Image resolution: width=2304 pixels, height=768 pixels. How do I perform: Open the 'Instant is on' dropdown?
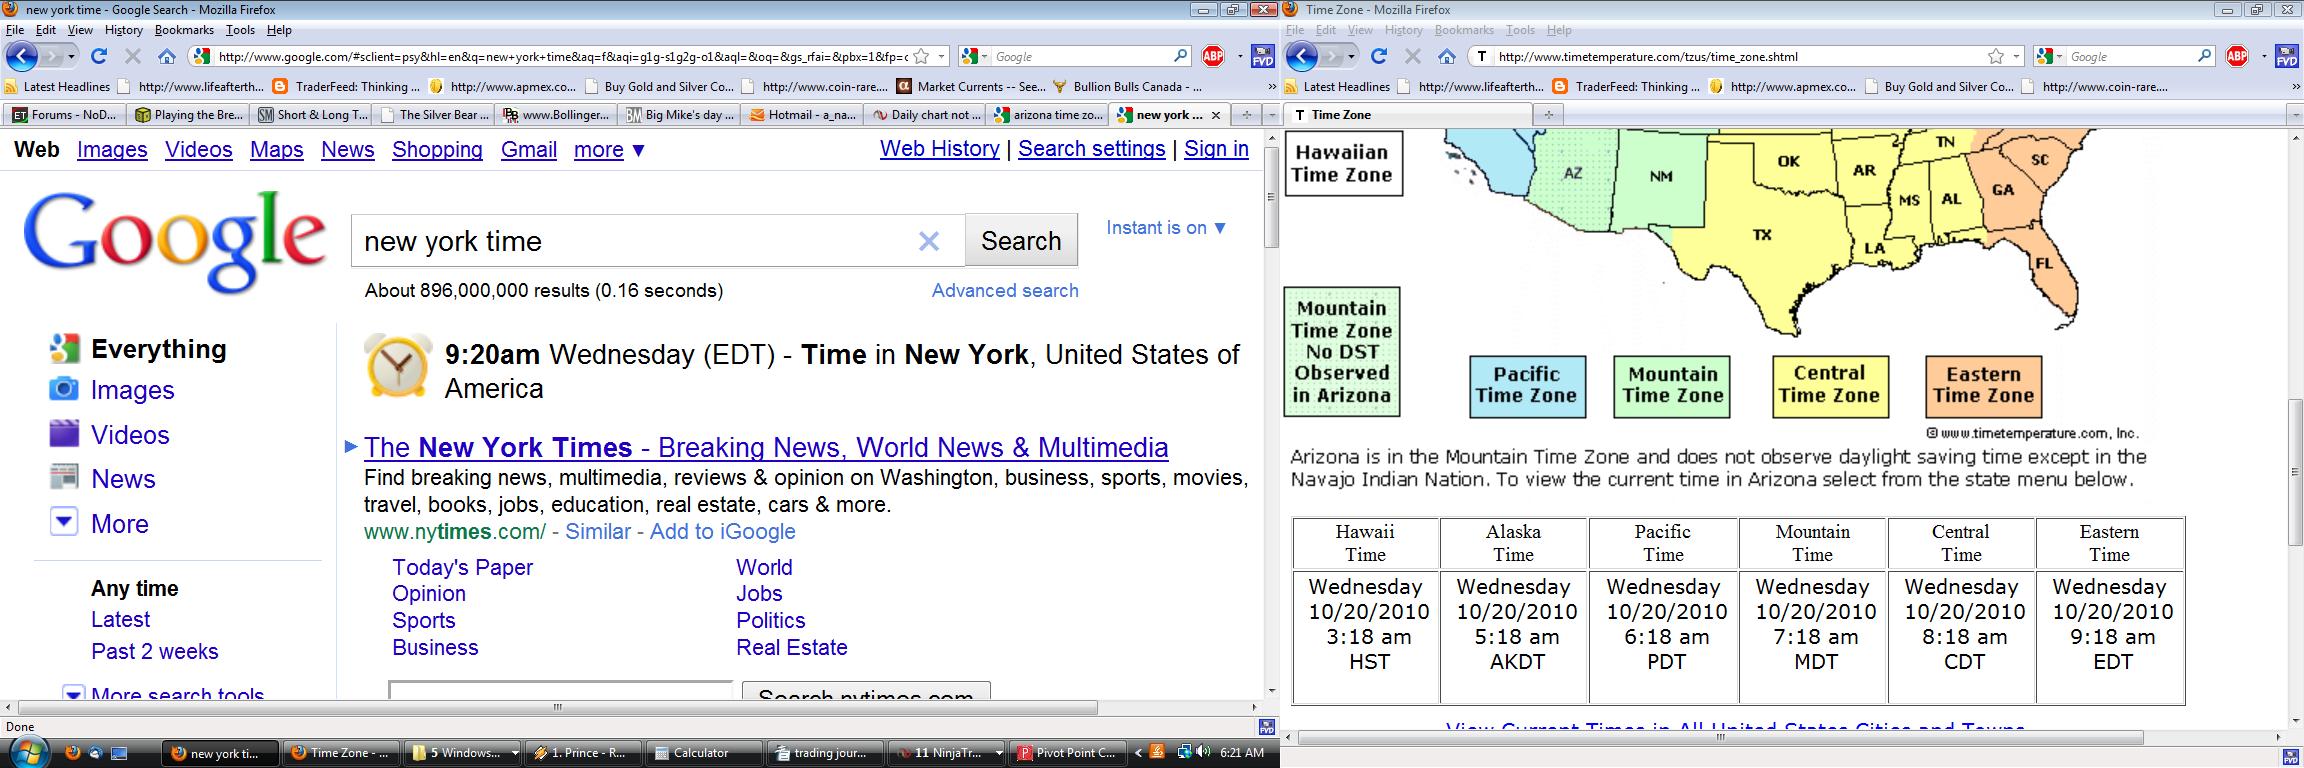coord(1166,228)
